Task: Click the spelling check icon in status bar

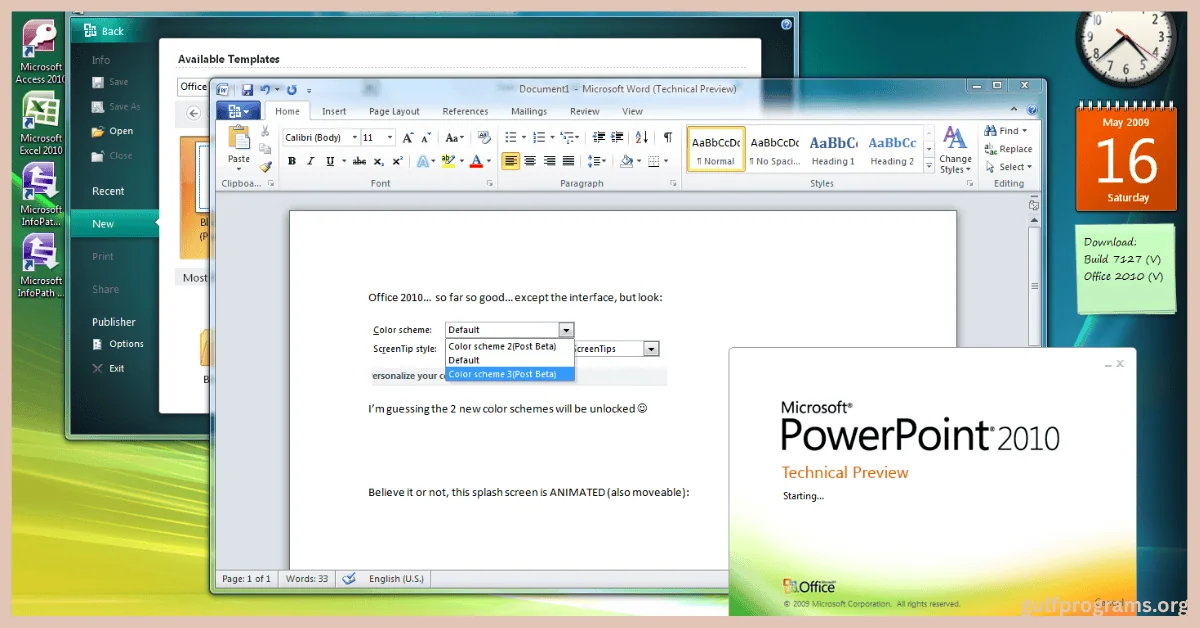Action: pos(348,578)
